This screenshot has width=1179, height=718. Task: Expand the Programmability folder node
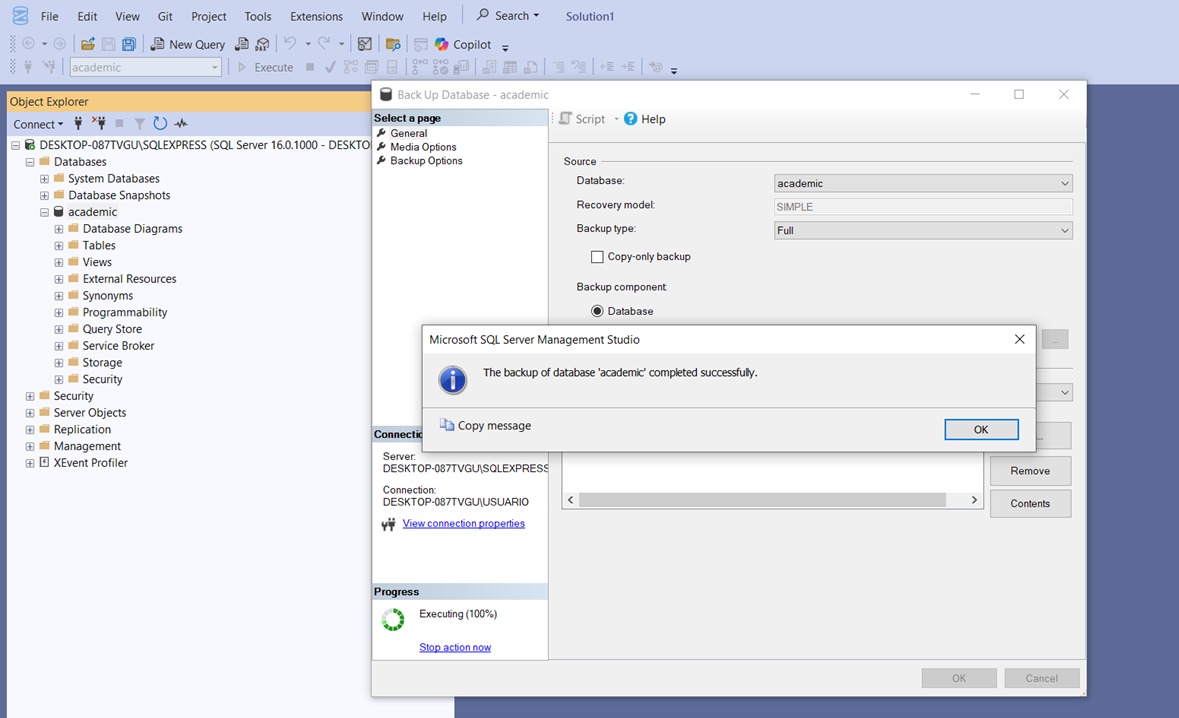coord(59,313)
